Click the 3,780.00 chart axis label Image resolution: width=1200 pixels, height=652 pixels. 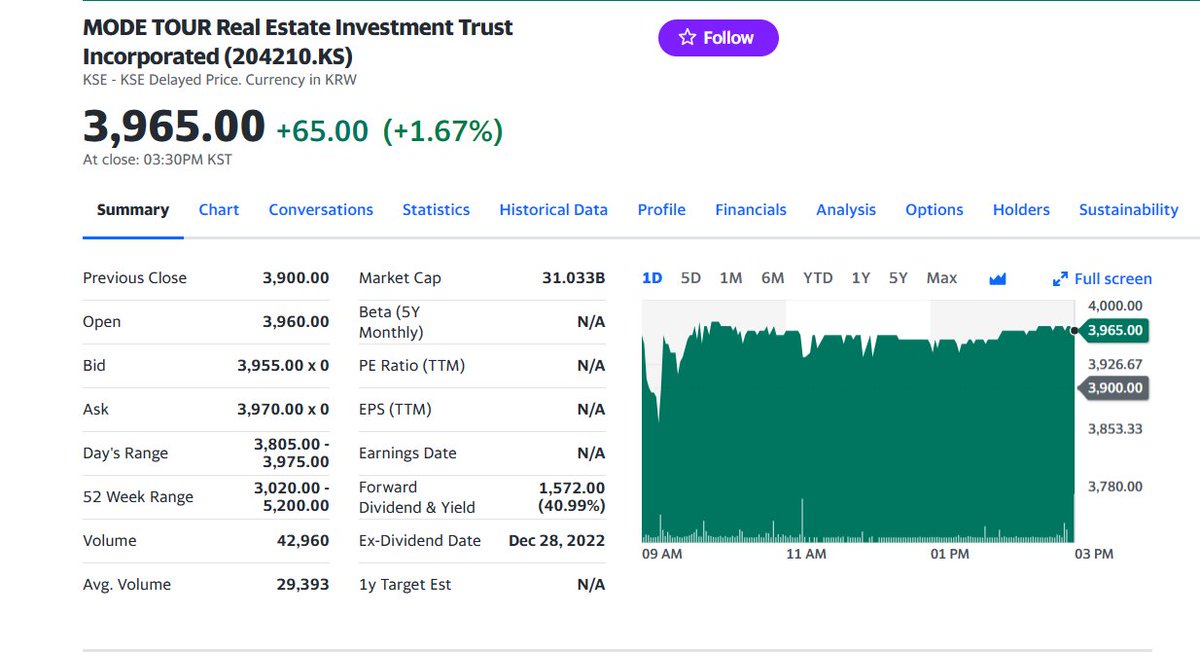(1115, 487)
